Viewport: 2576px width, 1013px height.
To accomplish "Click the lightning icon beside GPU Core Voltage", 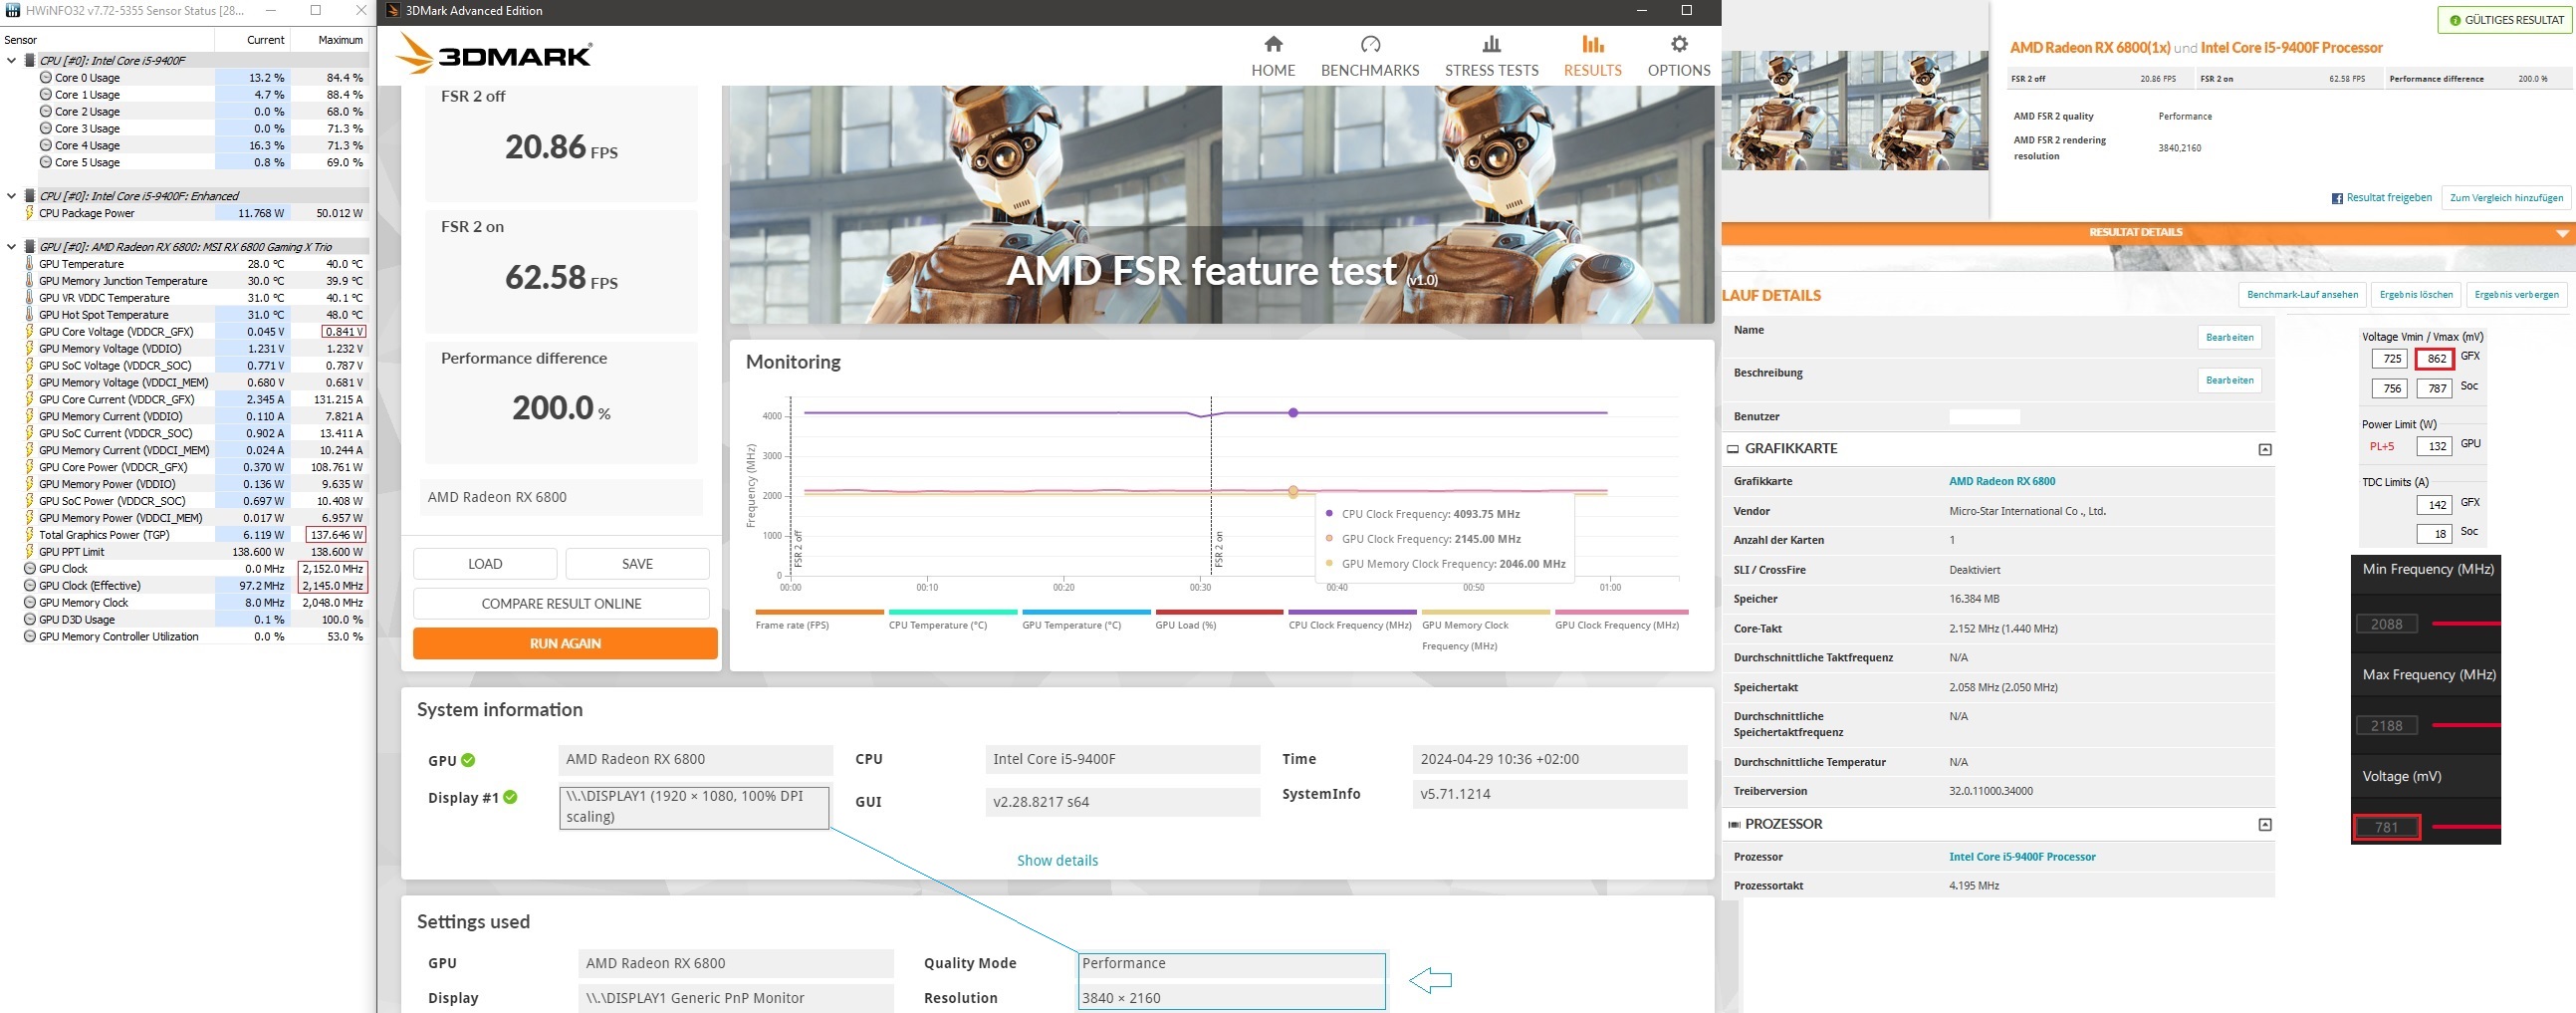I will (x=29, y=332).
